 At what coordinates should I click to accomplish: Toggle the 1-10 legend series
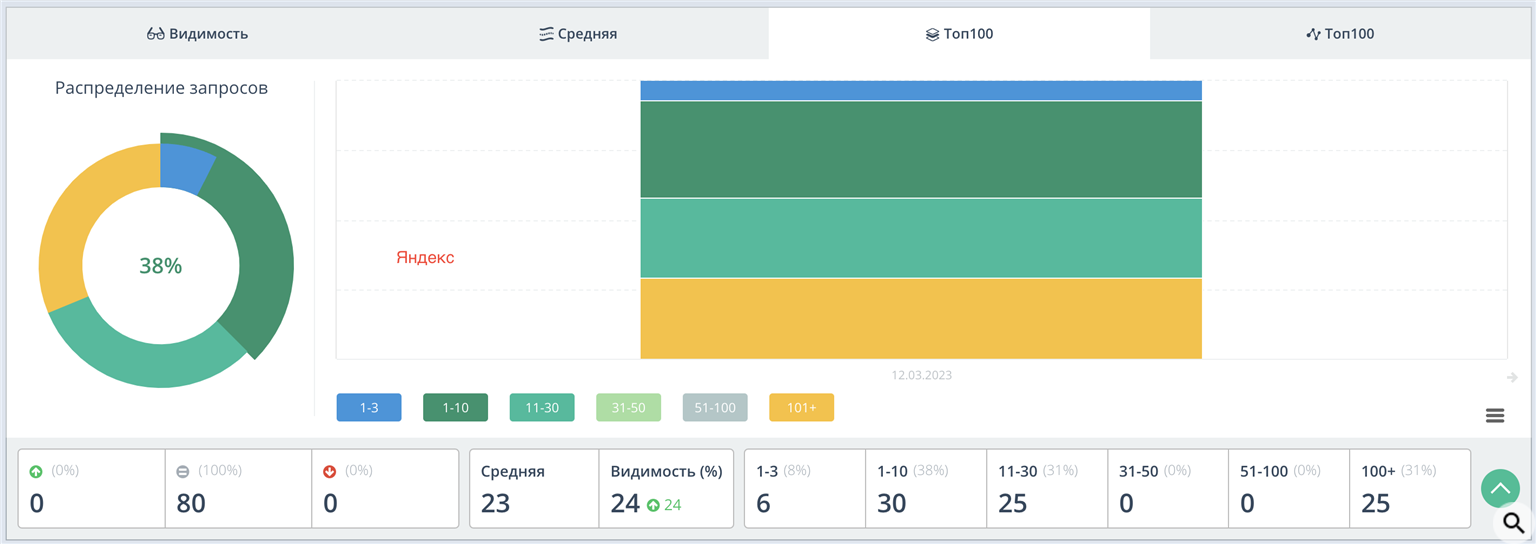point(456,408)
